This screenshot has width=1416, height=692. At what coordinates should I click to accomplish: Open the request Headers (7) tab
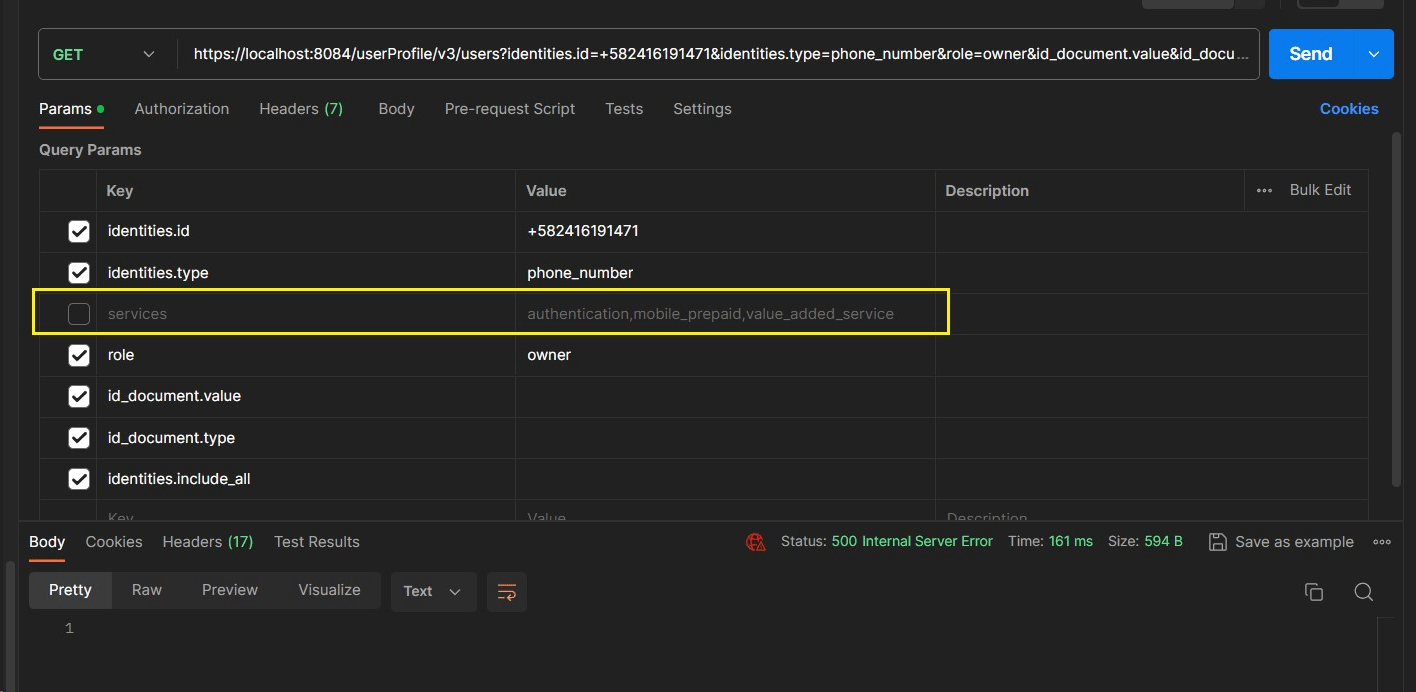301,109
